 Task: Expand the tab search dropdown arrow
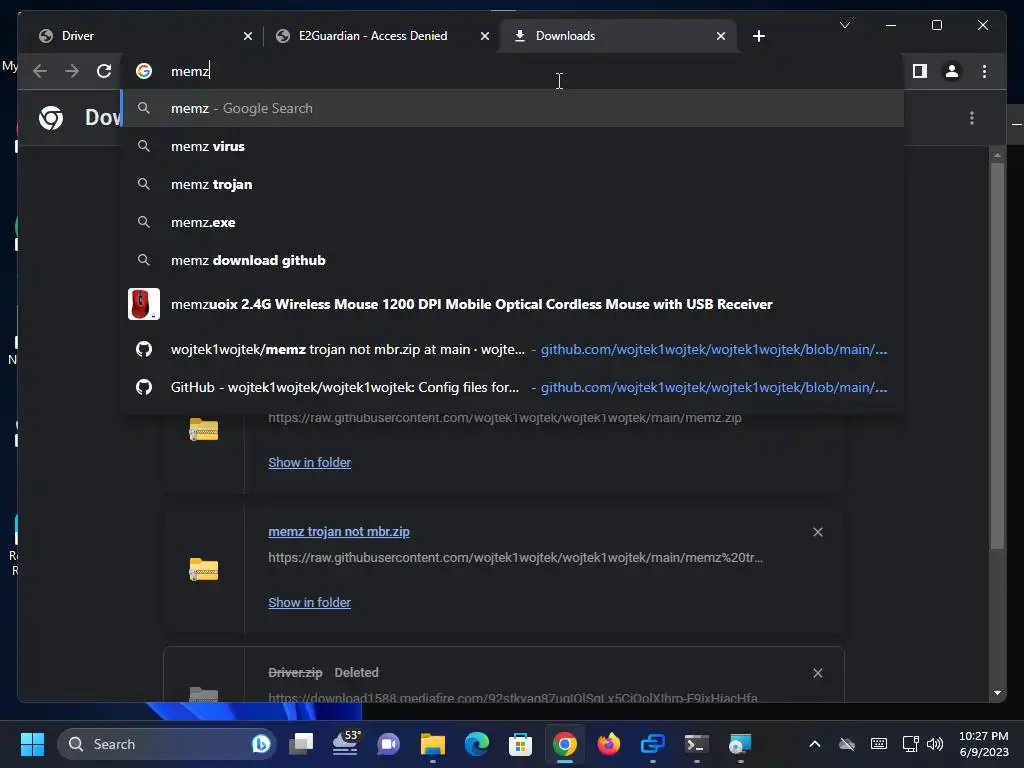(844, 25)
